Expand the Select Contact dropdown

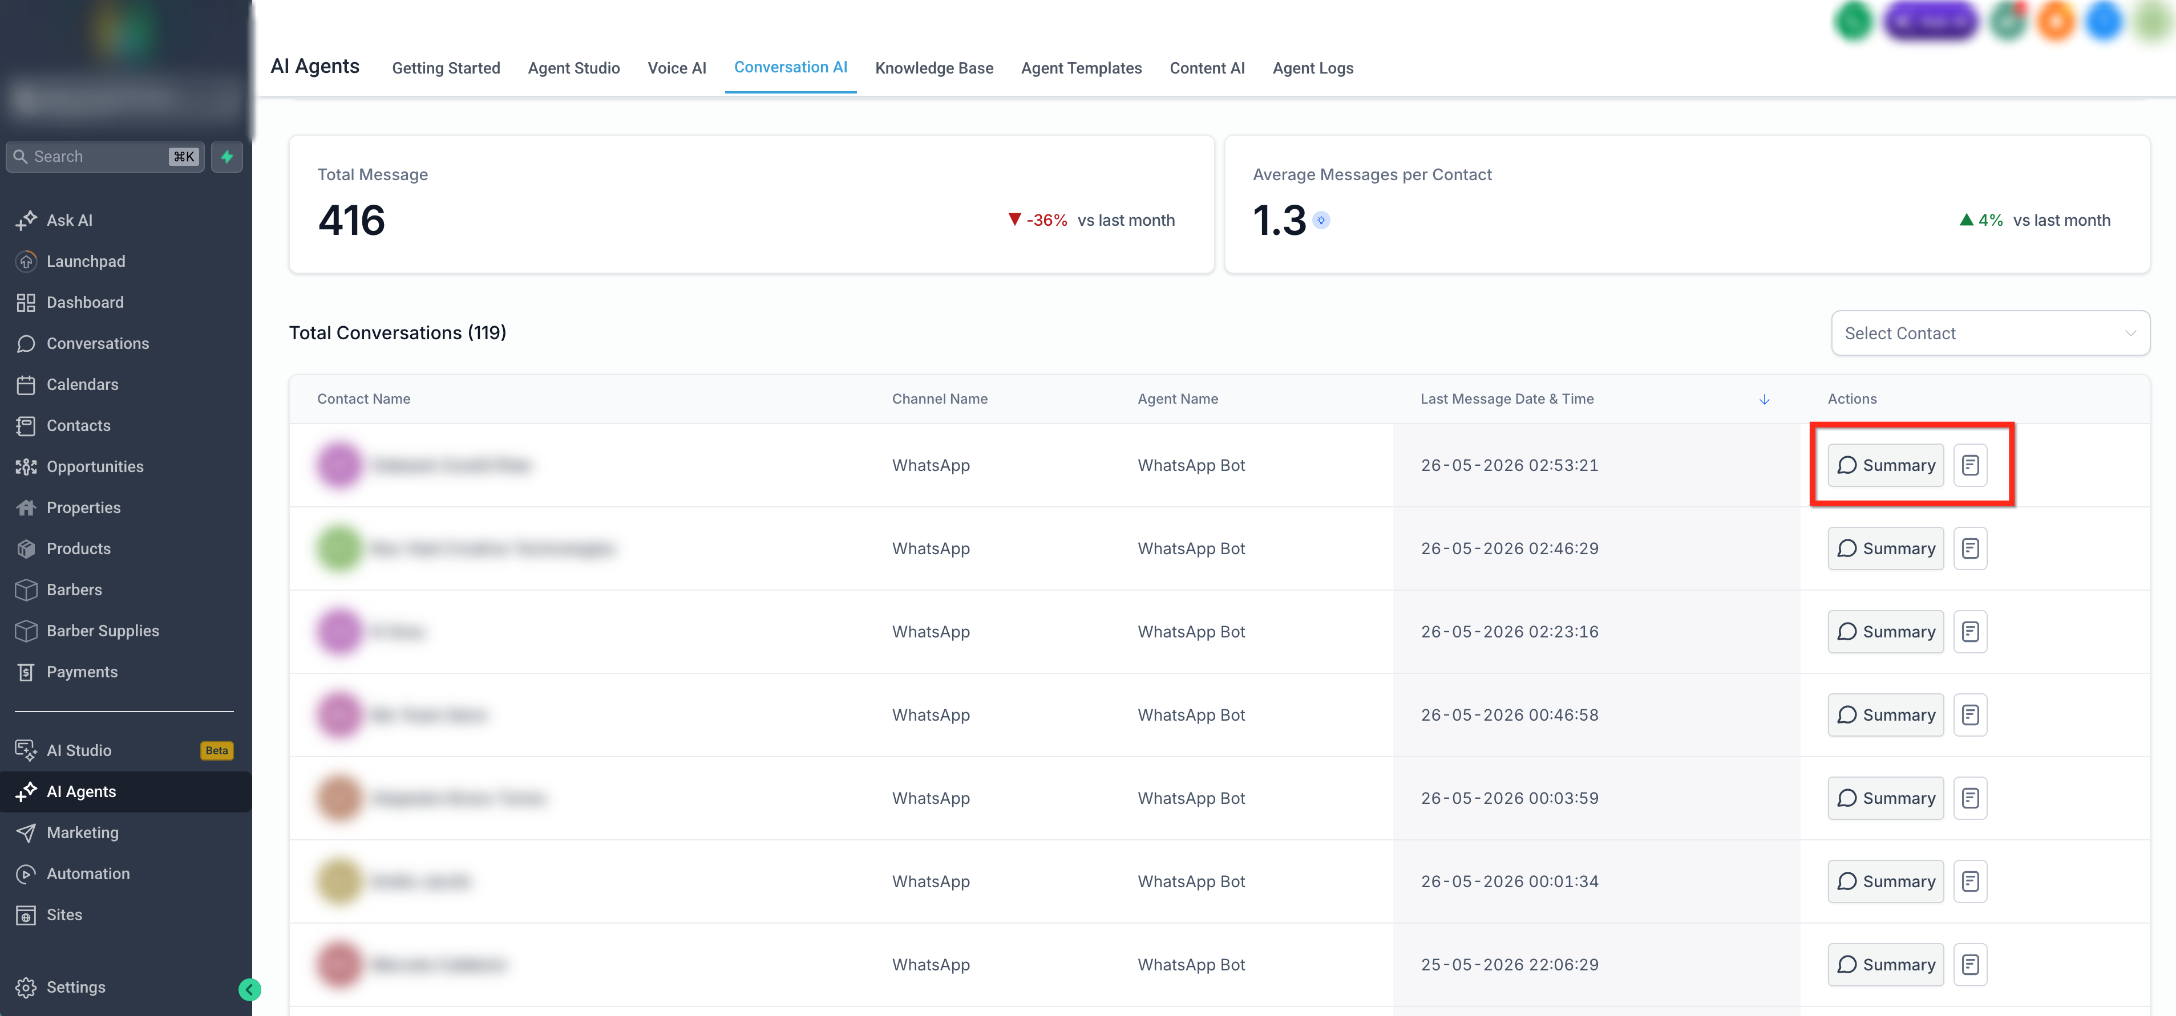pos(1990,333)
